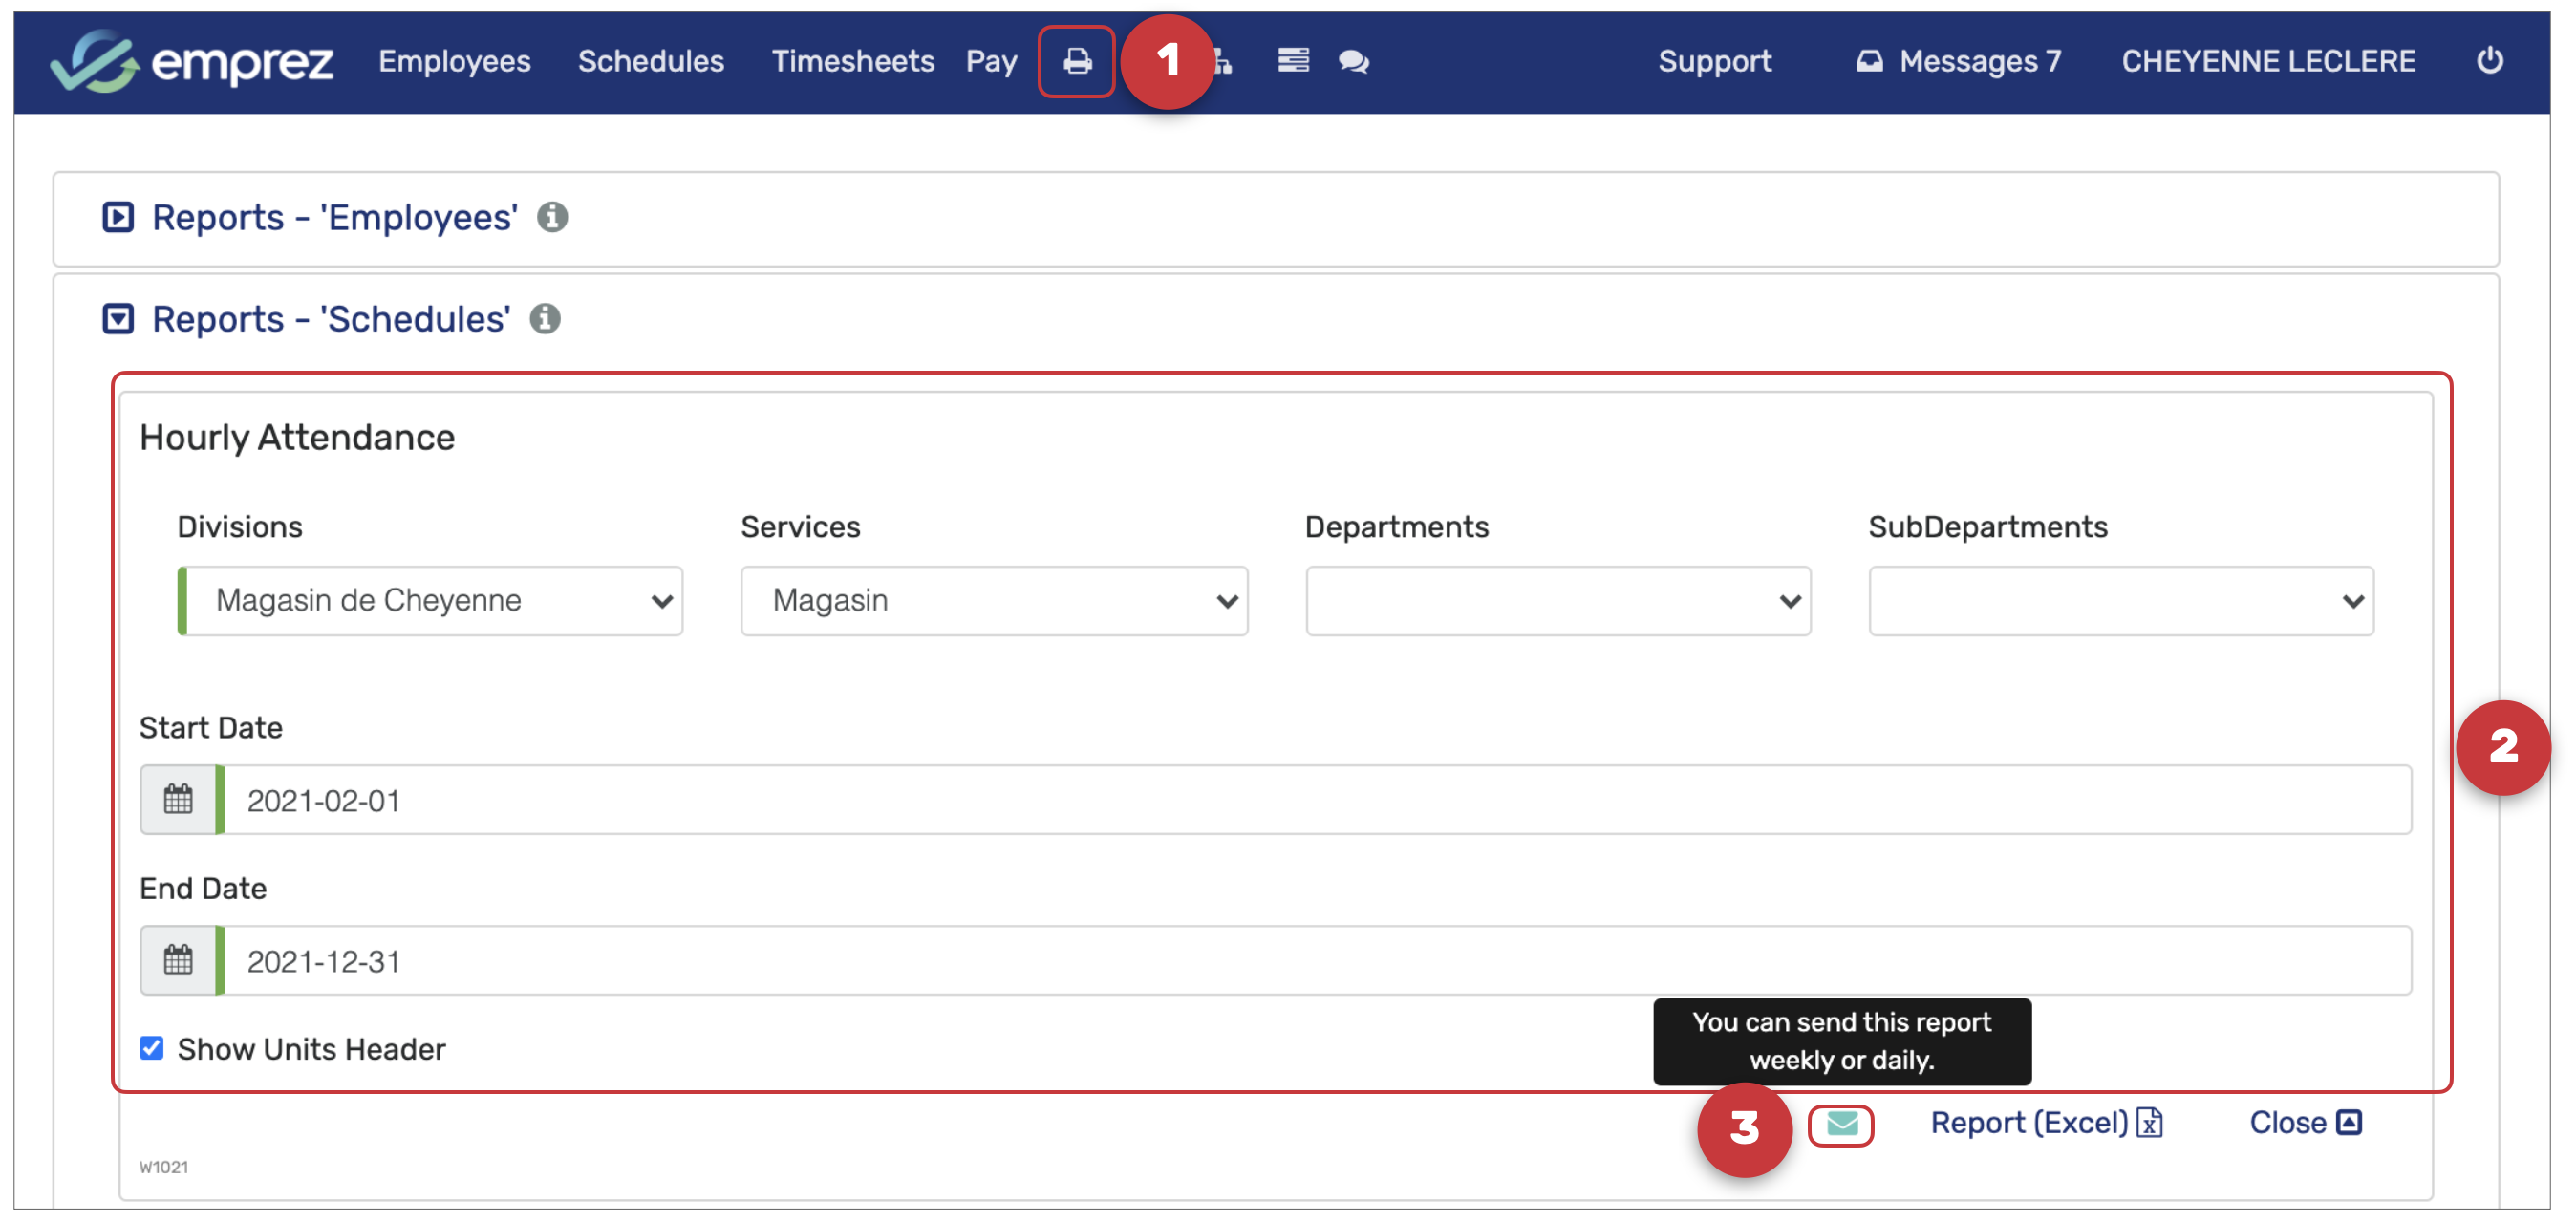Open Start Date calendar picker icon
This screenshot has height=1223, width=2576.
(179, 800)
